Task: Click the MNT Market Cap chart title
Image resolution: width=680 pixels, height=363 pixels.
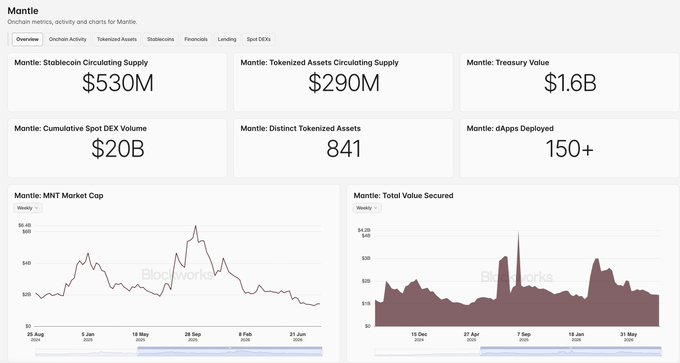Action: click(59, 196)
